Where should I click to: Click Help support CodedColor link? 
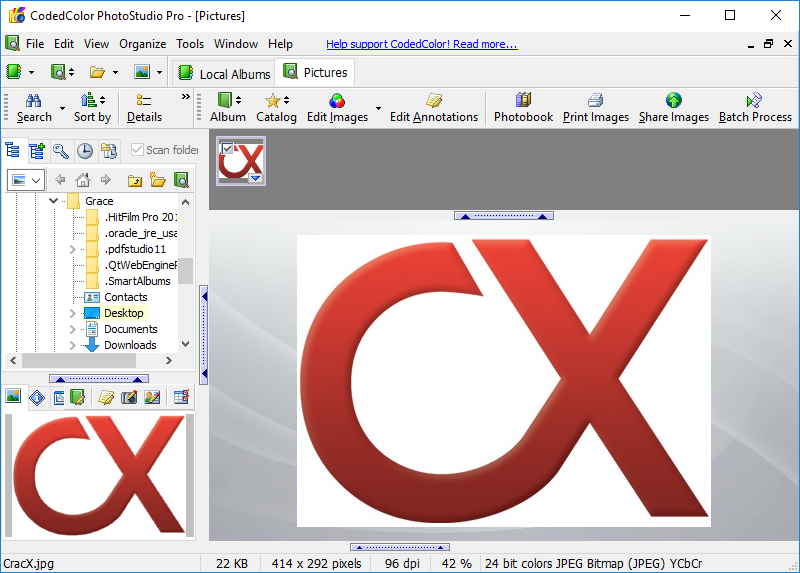click(x=421, y=44)
